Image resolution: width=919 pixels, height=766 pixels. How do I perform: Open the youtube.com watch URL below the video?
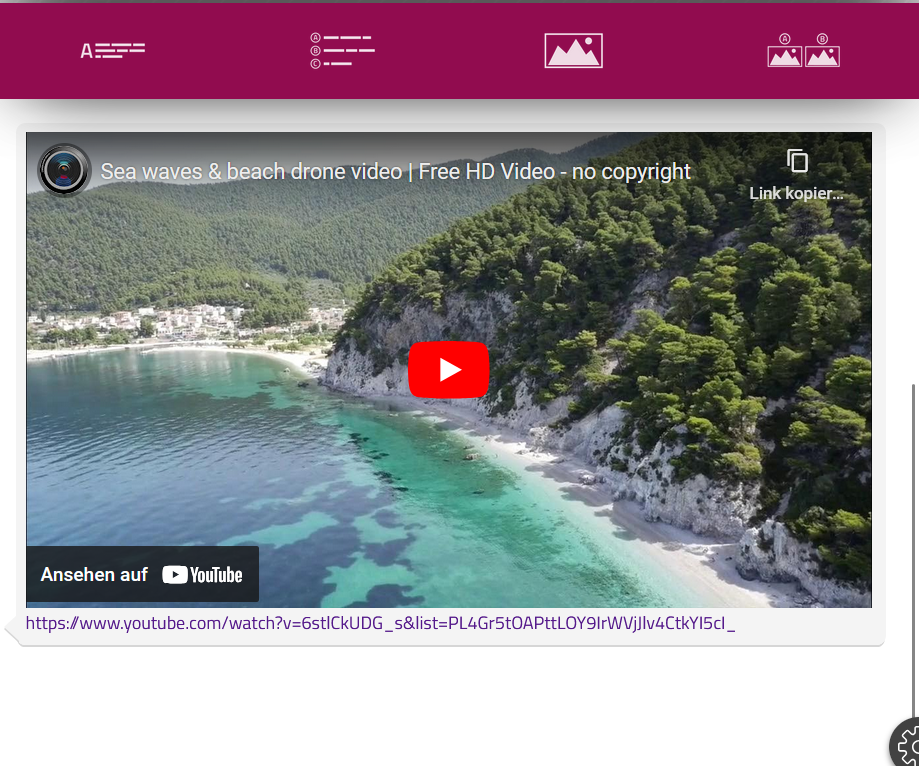click(380, 623)
